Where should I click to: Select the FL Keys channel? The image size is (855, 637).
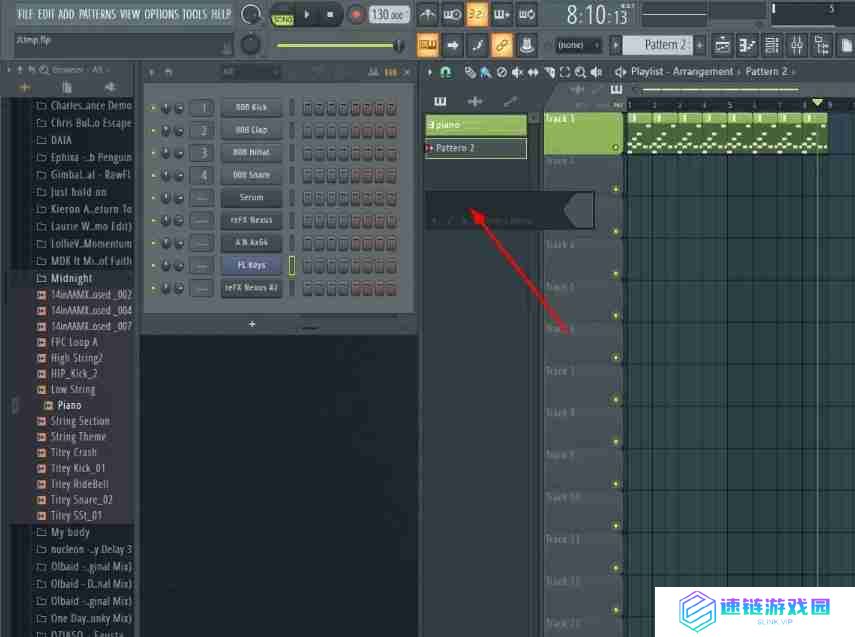point(251,265)
